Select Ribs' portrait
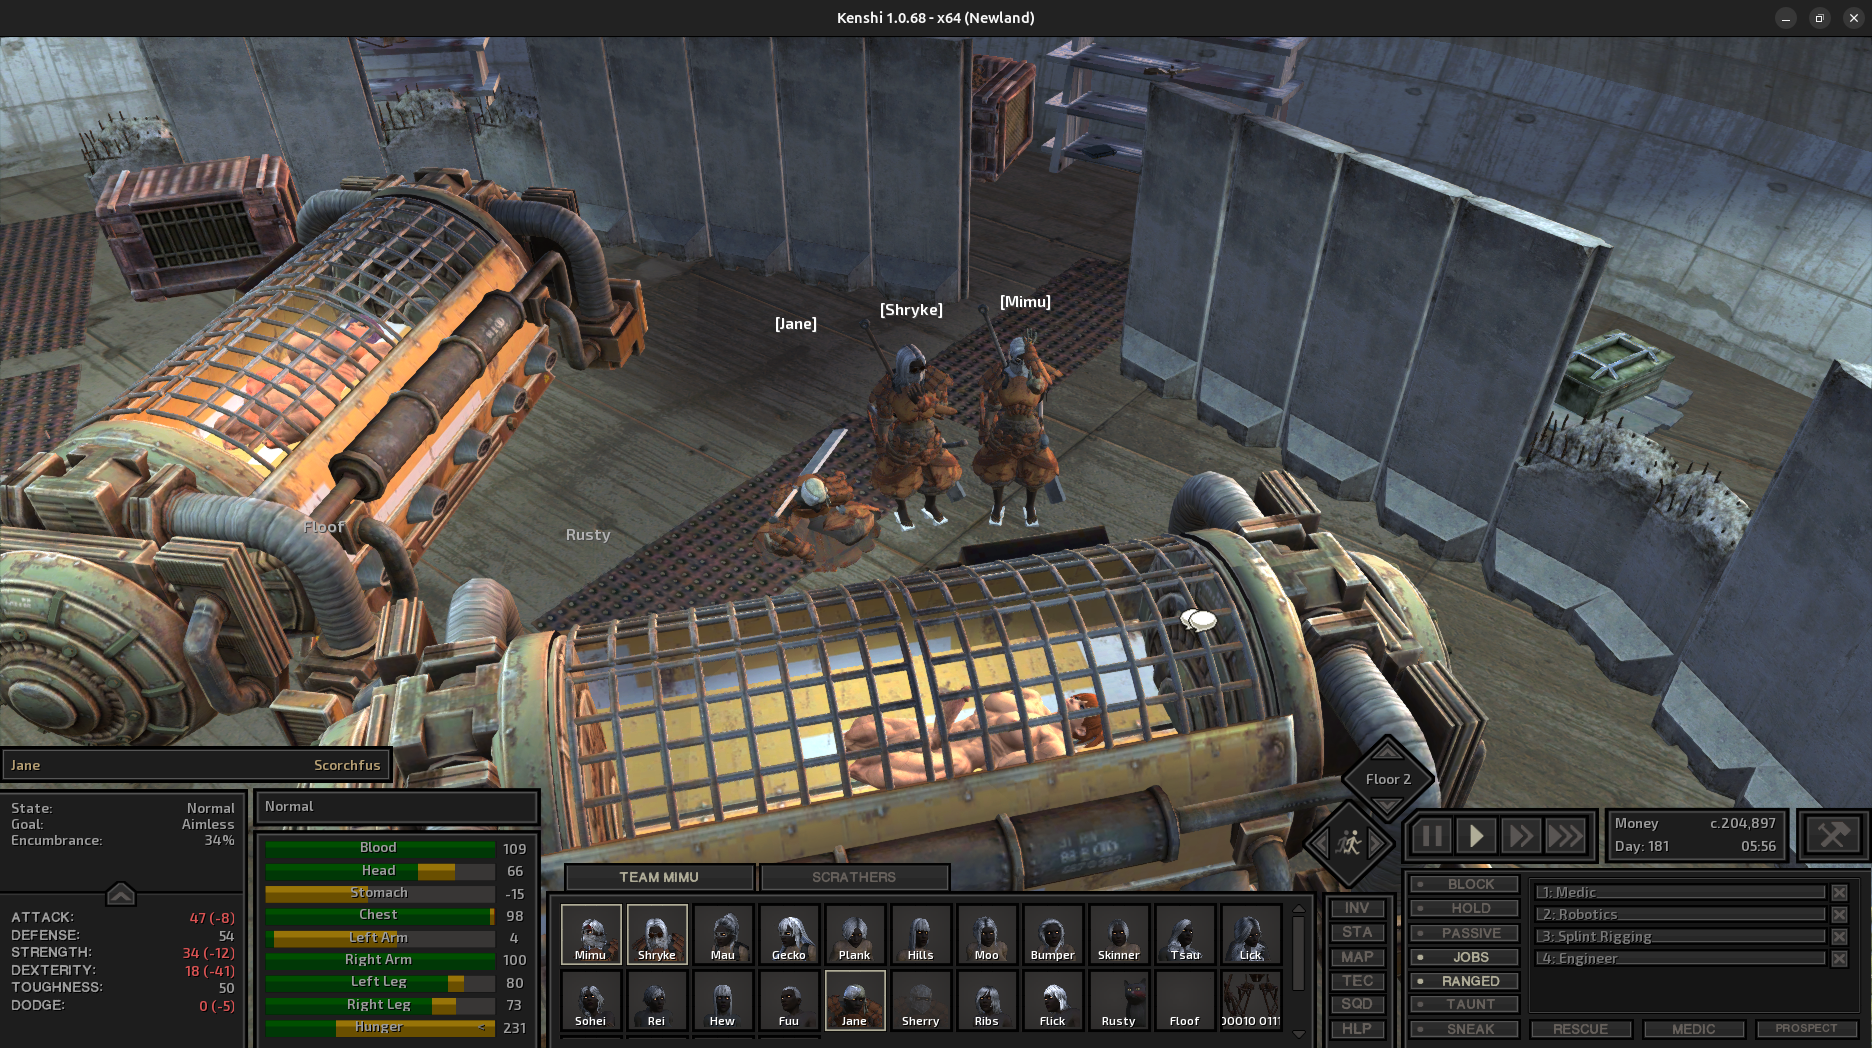The height and width of the screenshot is (1048, 1872). click(x=986, y=1000)
